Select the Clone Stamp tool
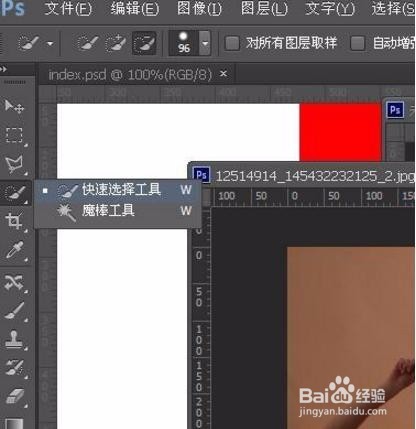The image size is (416, 429). (x=14, y=339)
